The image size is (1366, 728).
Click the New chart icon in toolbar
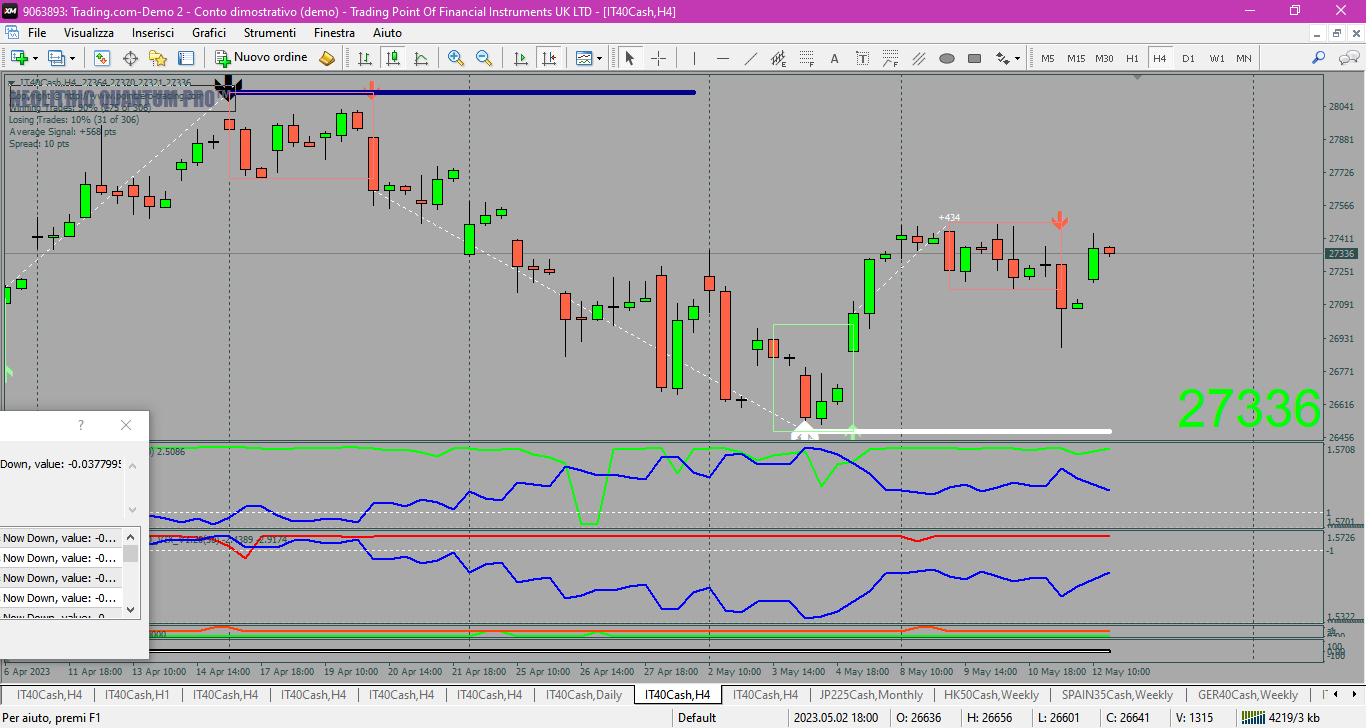(x=18, y=58)
